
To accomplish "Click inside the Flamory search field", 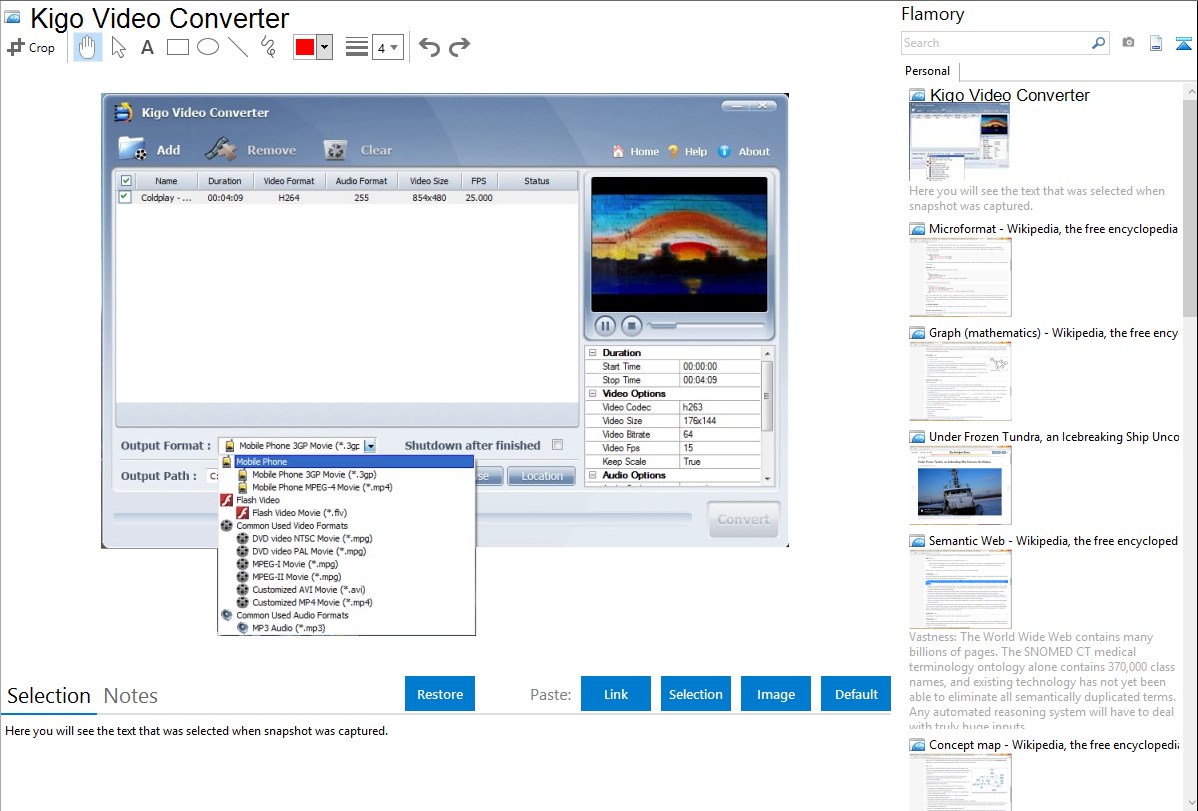I will [995, 43].
